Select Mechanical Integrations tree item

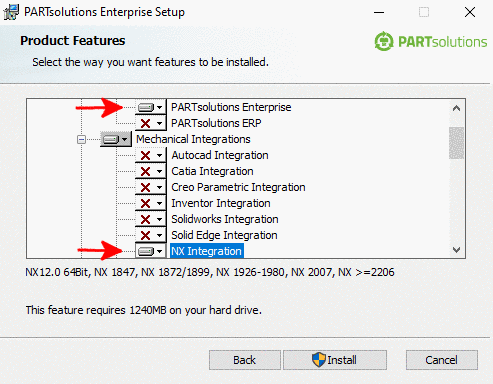(193, 139)
